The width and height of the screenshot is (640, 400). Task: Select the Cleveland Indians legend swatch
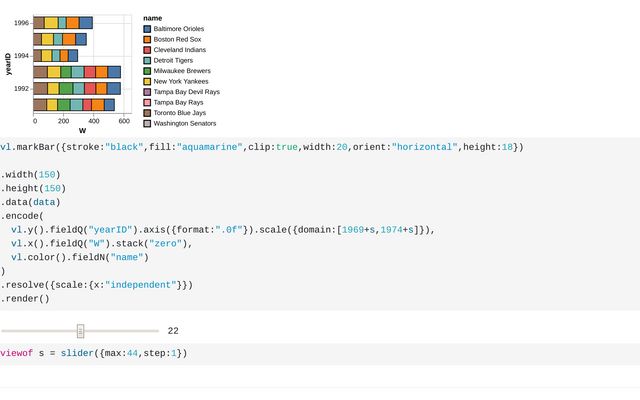147,50
